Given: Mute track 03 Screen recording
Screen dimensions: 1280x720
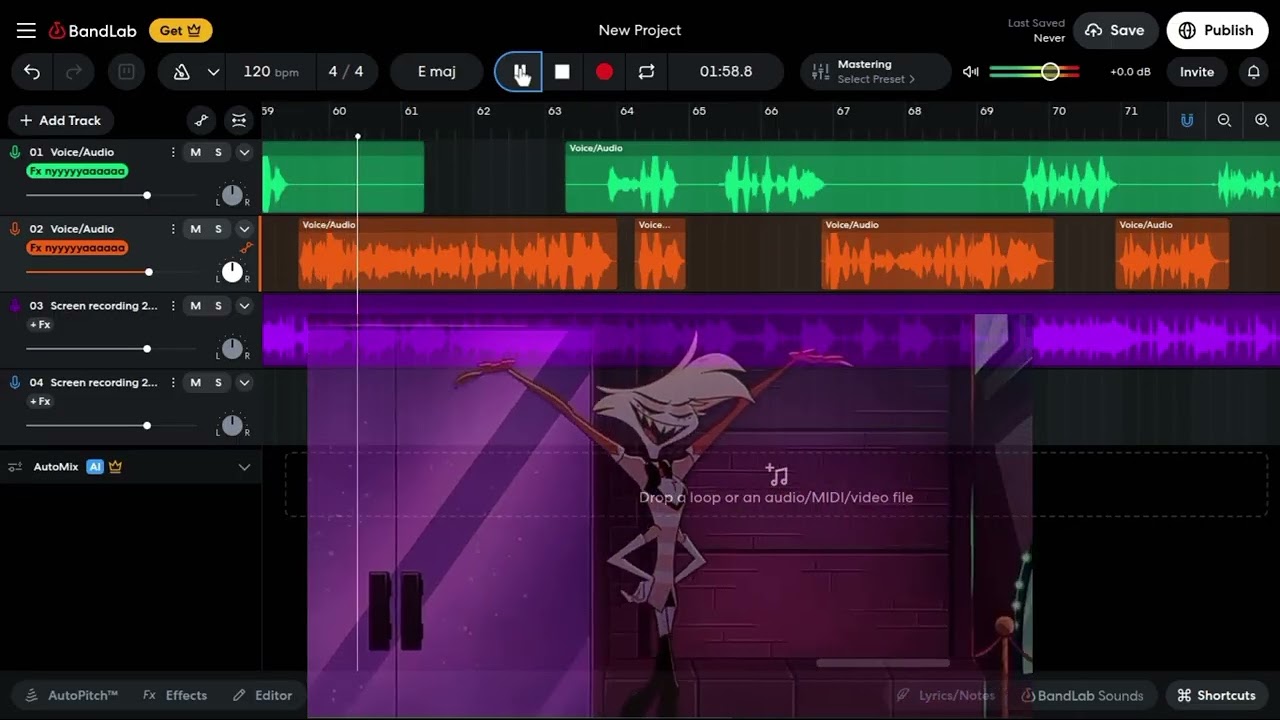Looking at the screenshot, I should tap(195, 306).
